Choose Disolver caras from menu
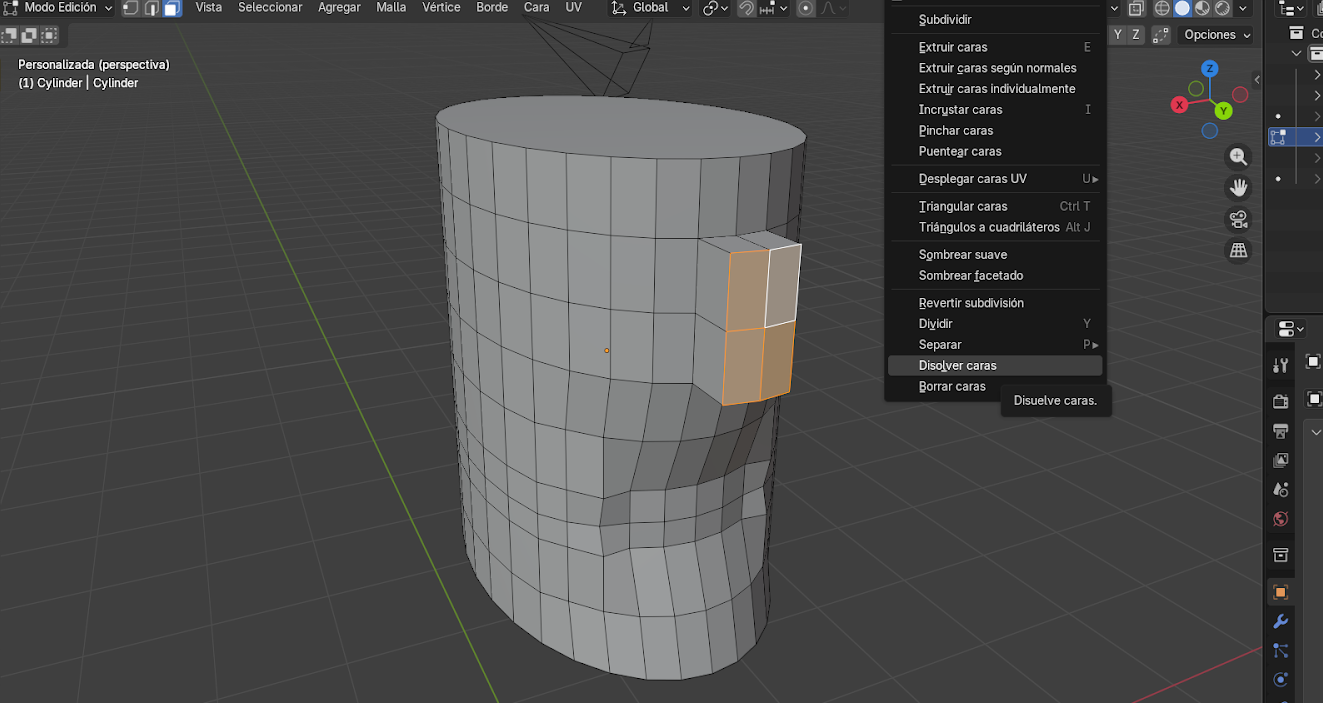 point(957,366)
